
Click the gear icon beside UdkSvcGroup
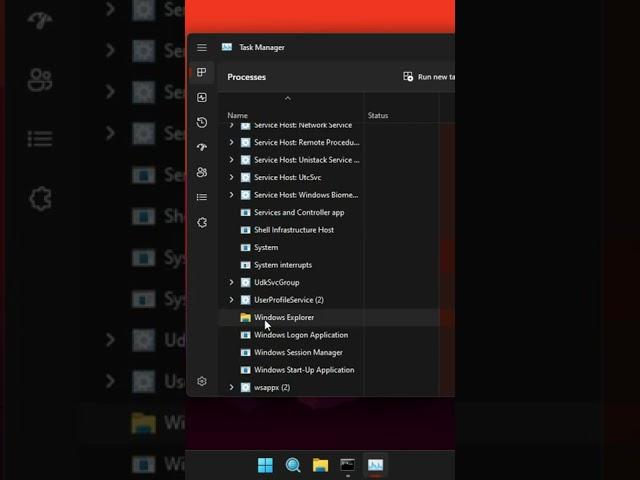(245, 282)
